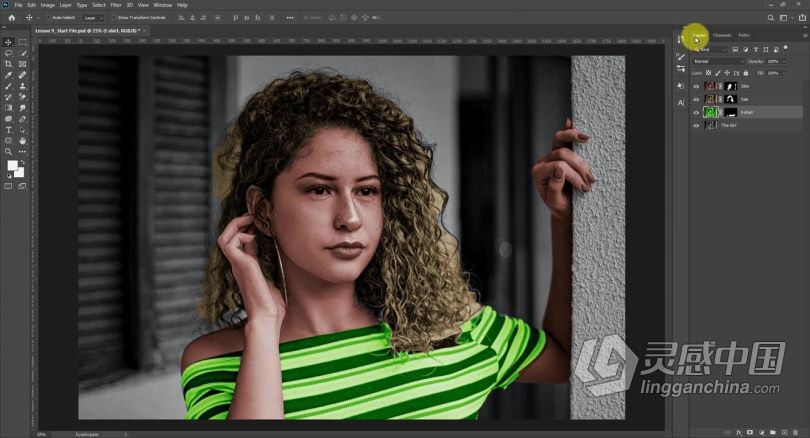Switch to the Channels tab

[722, 36]
